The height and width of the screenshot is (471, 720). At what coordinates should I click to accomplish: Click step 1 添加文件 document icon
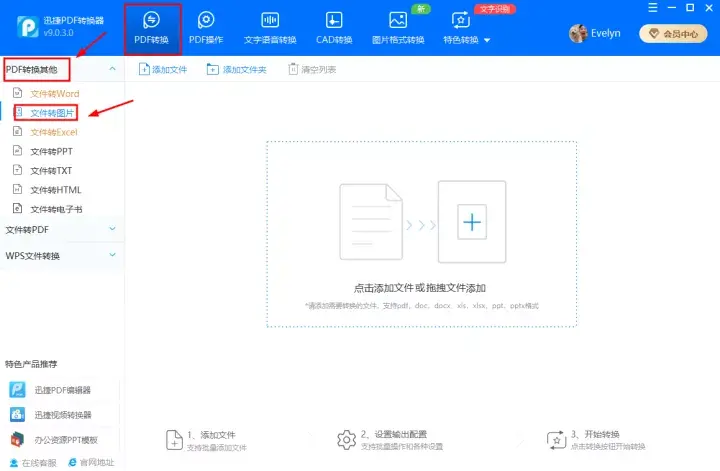pos(174,440)
